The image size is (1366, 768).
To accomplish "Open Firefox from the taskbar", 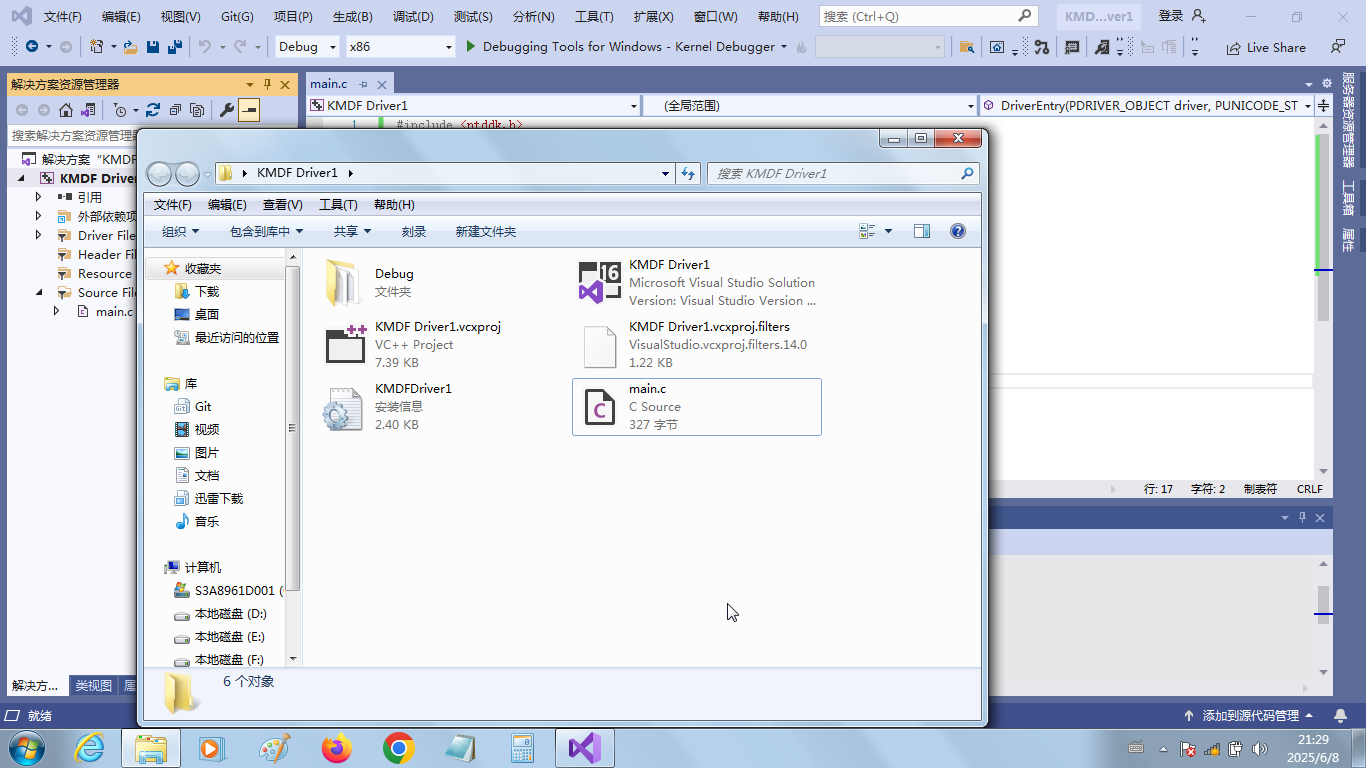I will 337,748.
